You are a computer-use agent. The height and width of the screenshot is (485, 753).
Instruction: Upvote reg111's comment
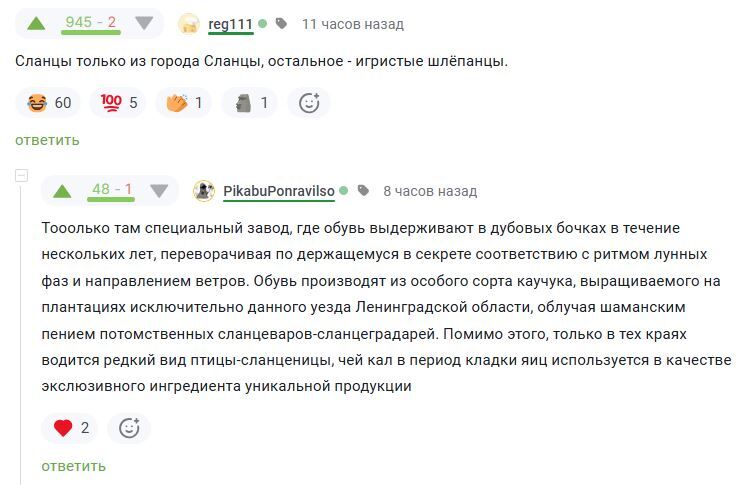(x=36, y=23)
